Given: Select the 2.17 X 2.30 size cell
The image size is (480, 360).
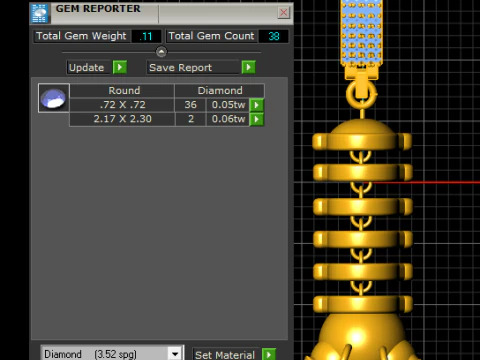Looking at the screenshot, I should (x=122, y=119).
